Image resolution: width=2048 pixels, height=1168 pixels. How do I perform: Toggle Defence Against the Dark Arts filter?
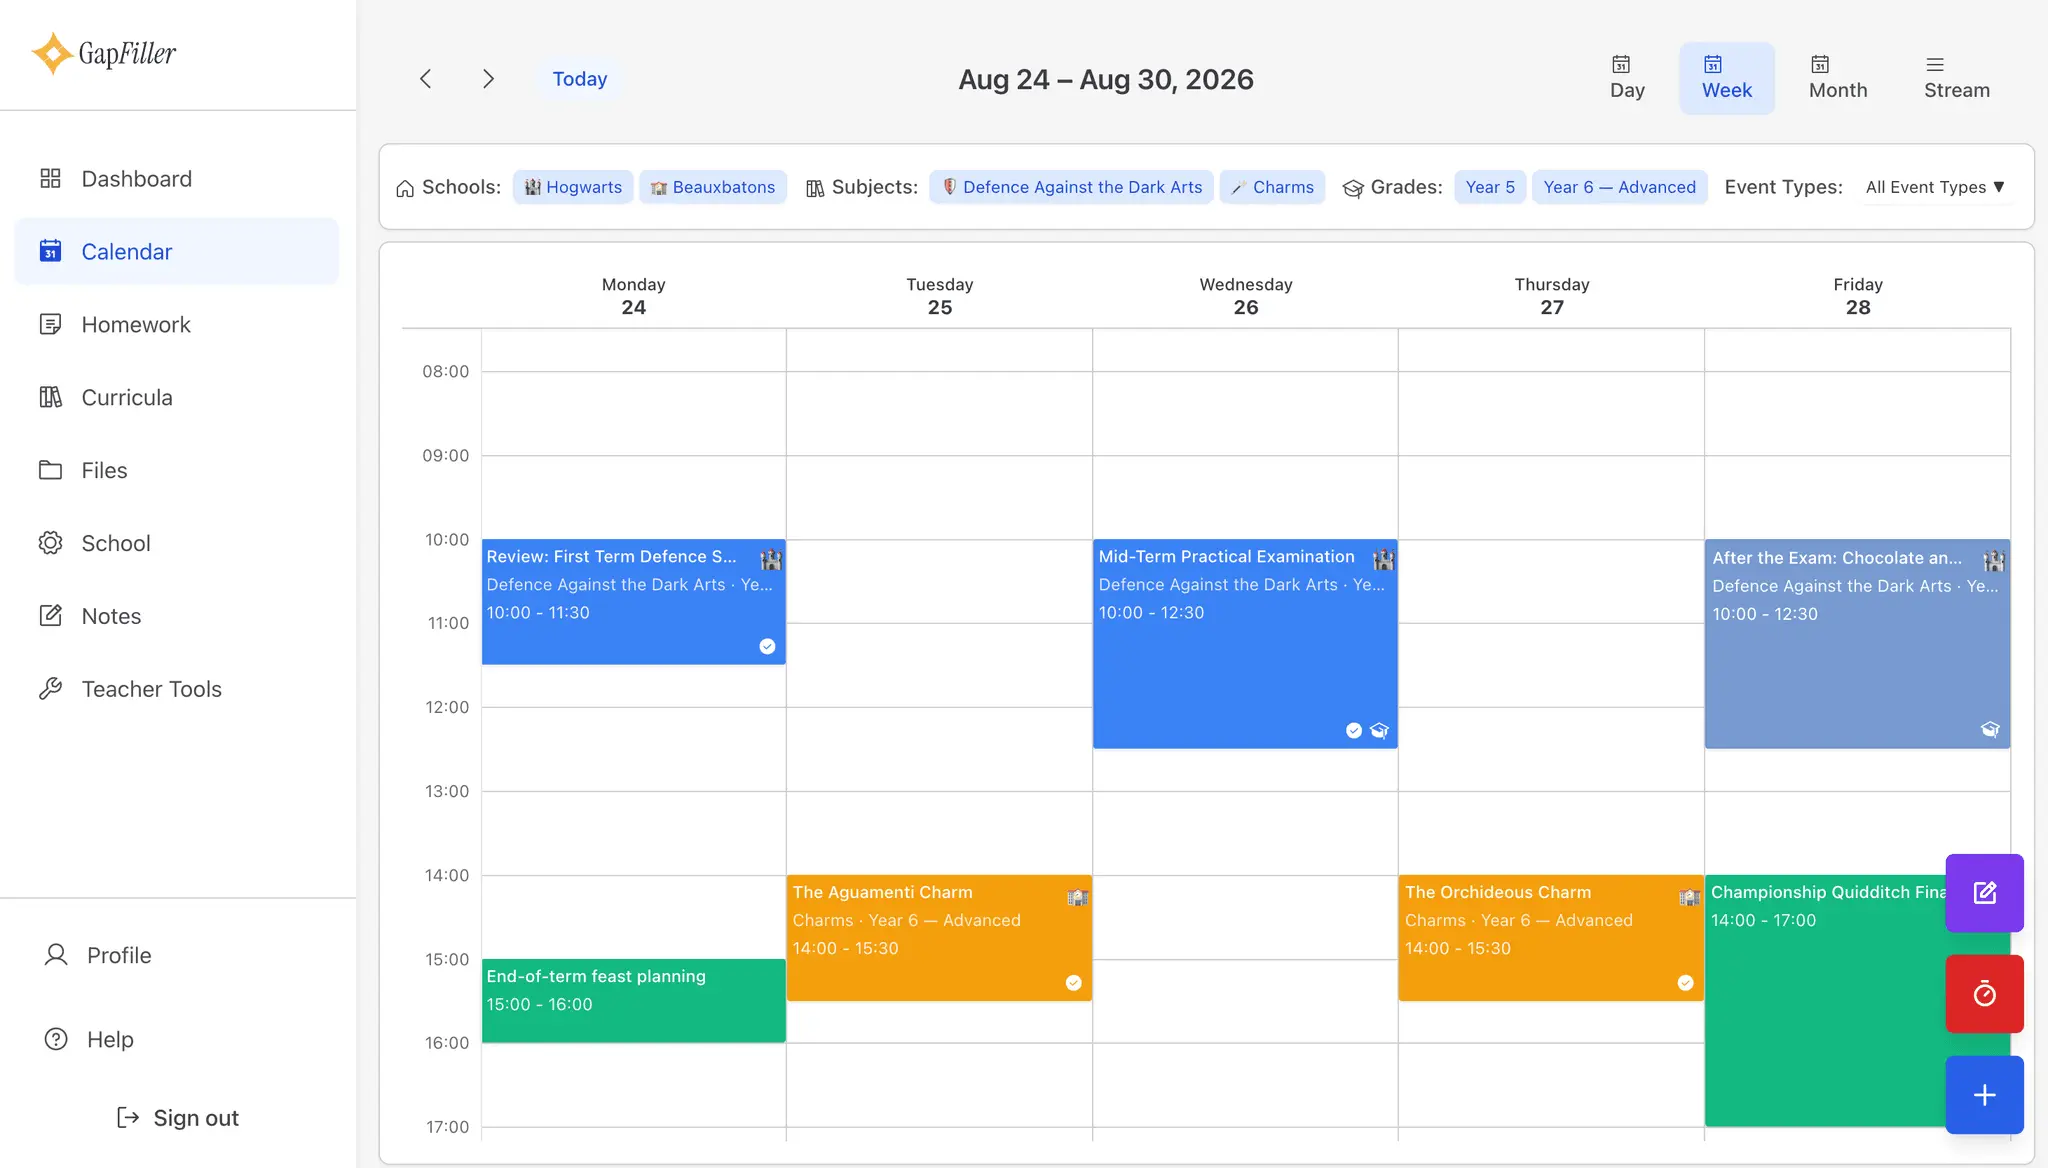1072,187
